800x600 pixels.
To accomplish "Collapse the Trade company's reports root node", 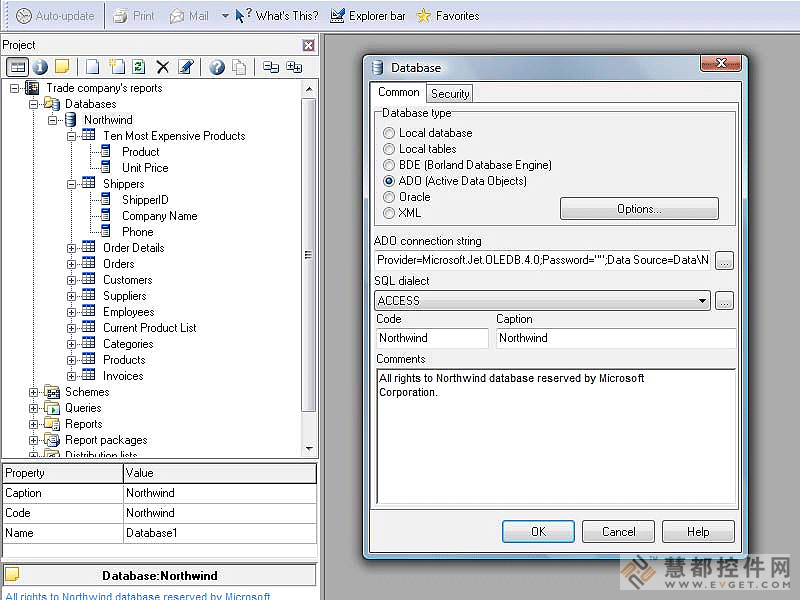I will pyautogui.click(x=14, y=88).
